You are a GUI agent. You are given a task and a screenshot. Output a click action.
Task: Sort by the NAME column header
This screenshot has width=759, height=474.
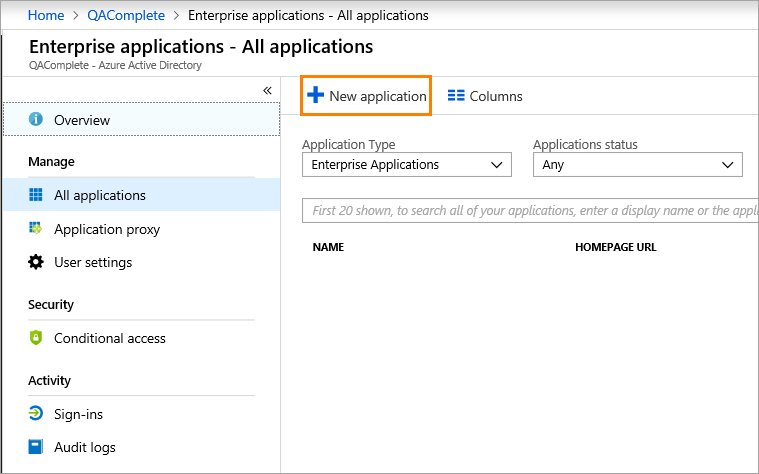(x=328, y=247)
